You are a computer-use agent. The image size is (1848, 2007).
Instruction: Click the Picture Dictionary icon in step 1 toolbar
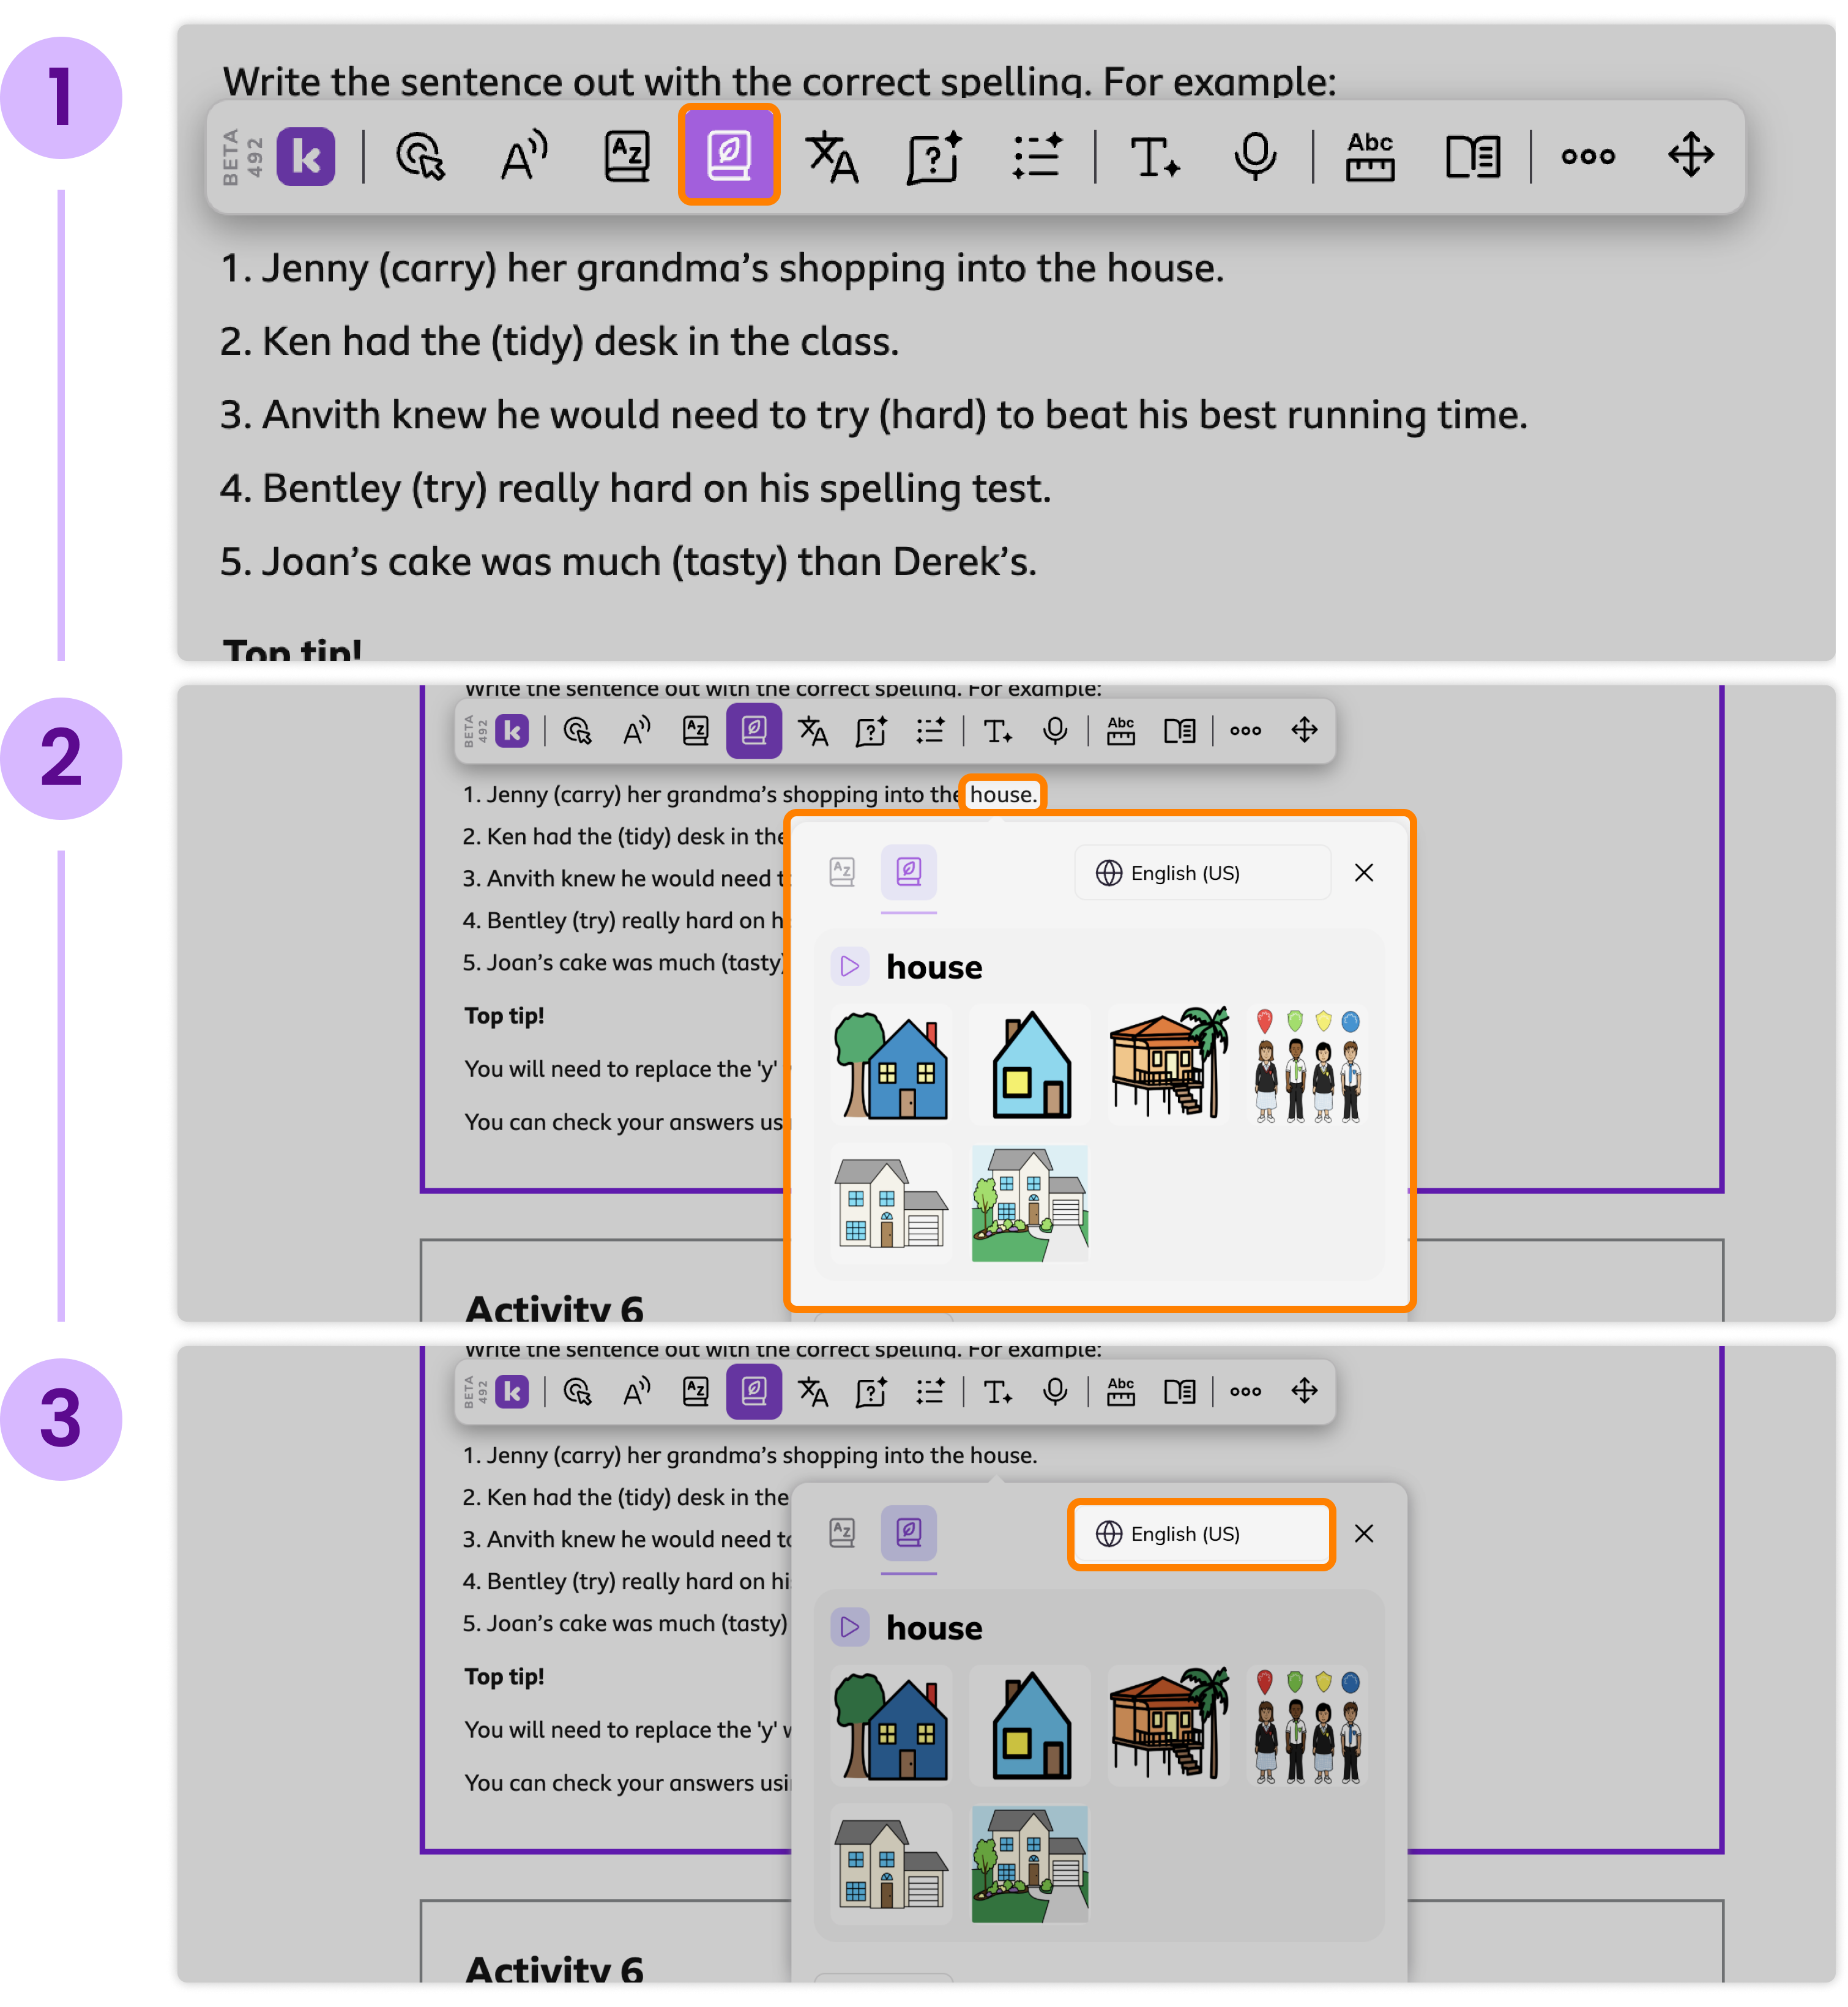pyautogui.click(x=728, y=155)
